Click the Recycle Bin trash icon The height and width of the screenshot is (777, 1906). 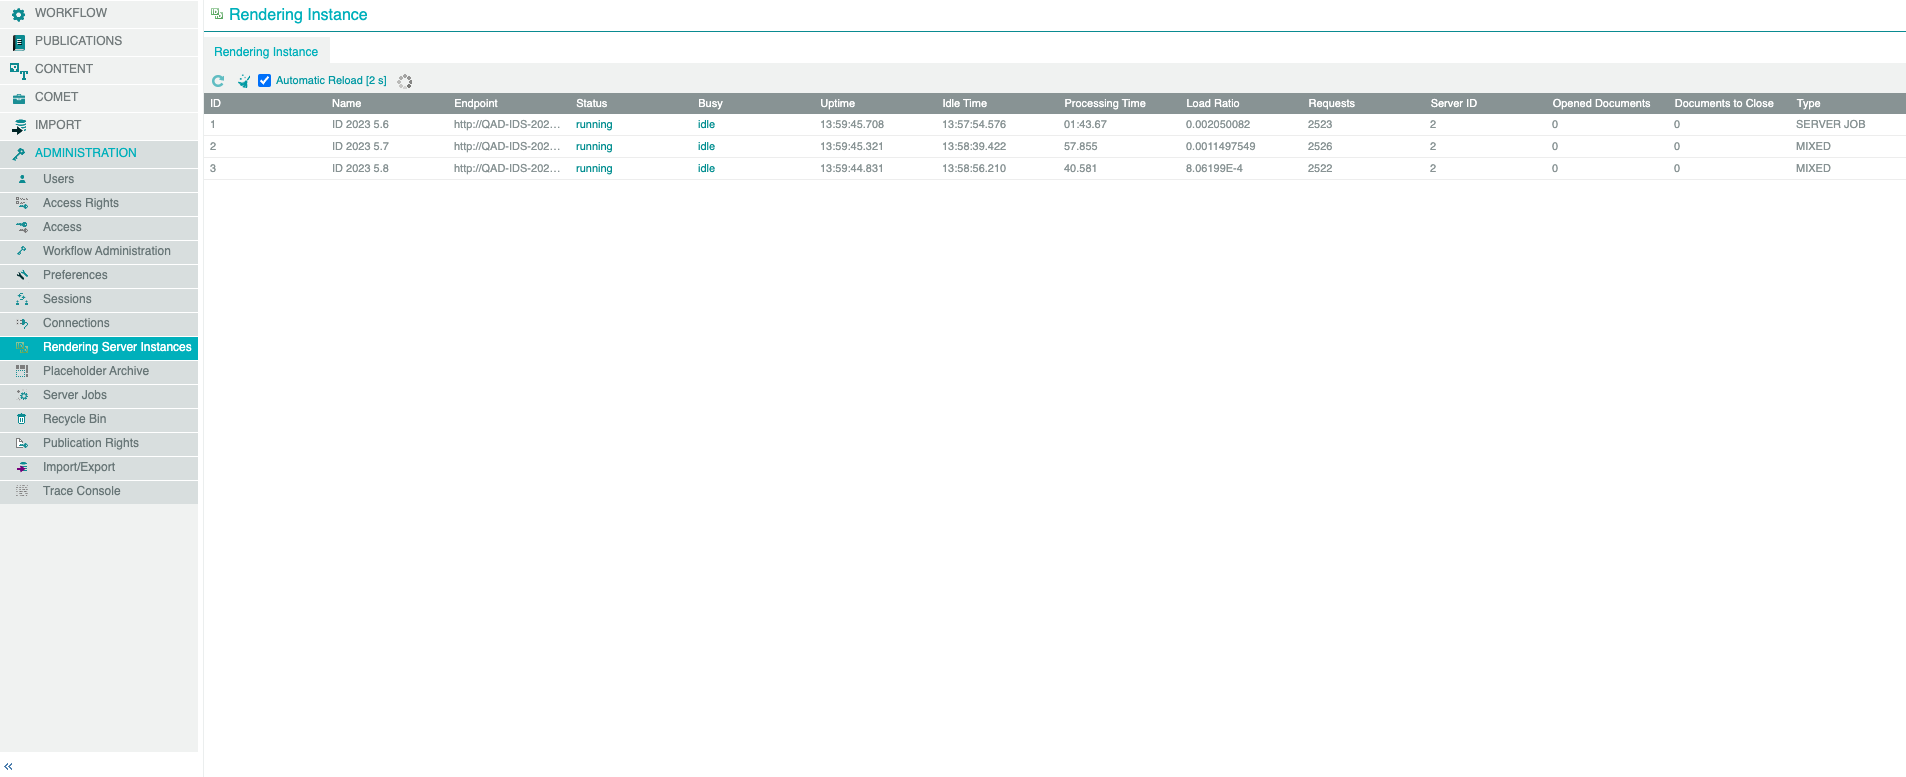pos(22,420)
